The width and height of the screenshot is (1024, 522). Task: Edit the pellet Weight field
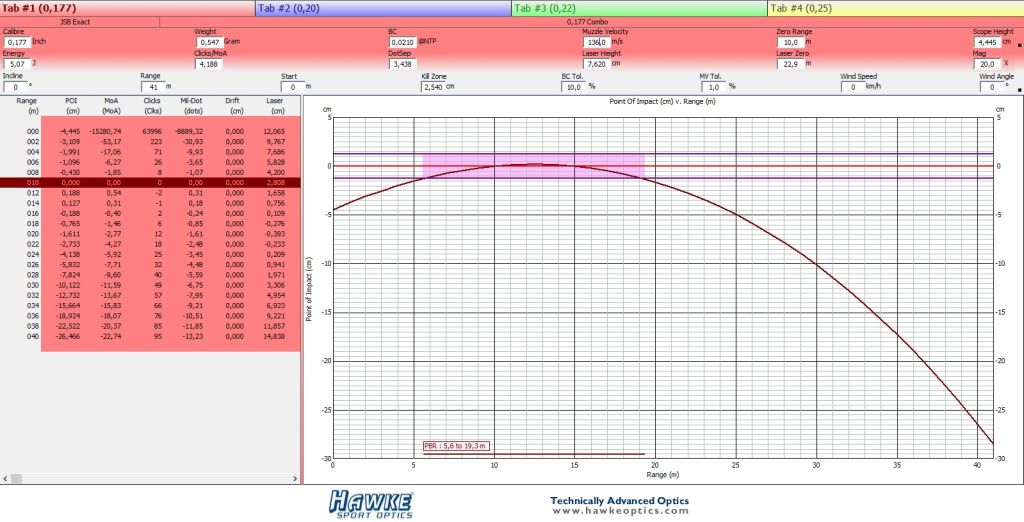pyautogui.click(x=209, y=42)
